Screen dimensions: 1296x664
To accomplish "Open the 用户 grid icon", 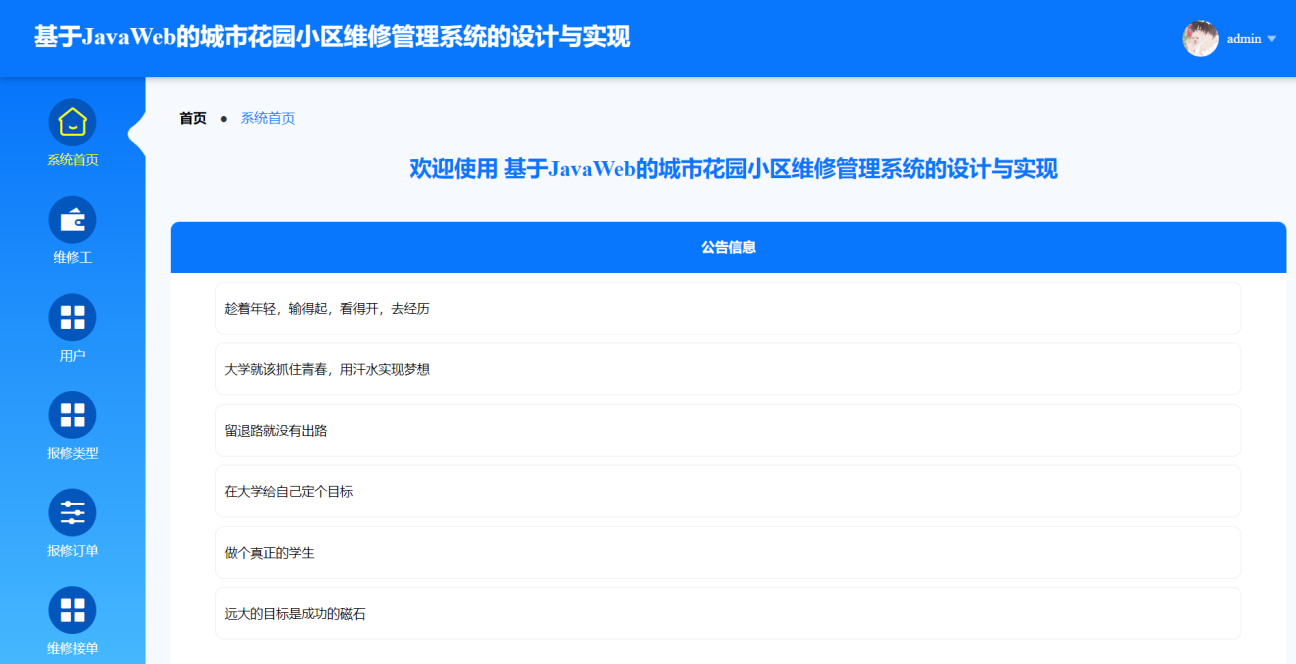I will click(x=73, y=317).
